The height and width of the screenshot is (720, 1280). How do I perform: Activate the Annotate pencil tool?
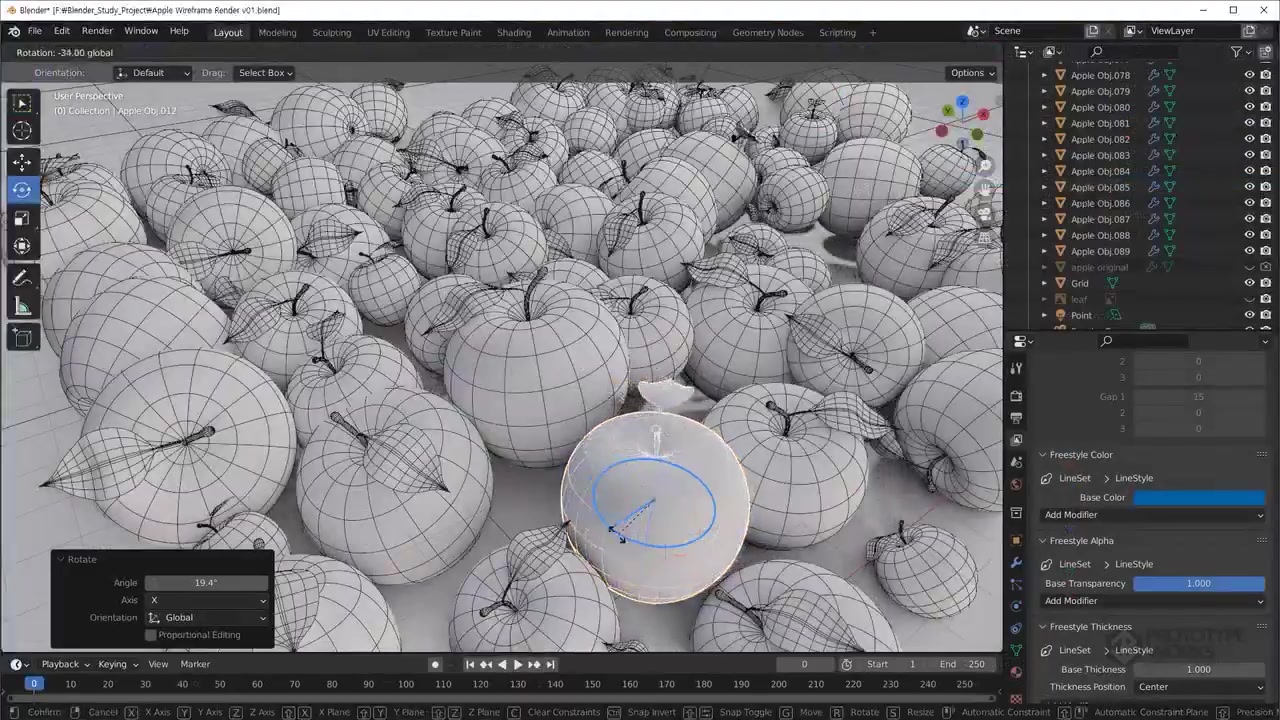[x=22, y=278]
